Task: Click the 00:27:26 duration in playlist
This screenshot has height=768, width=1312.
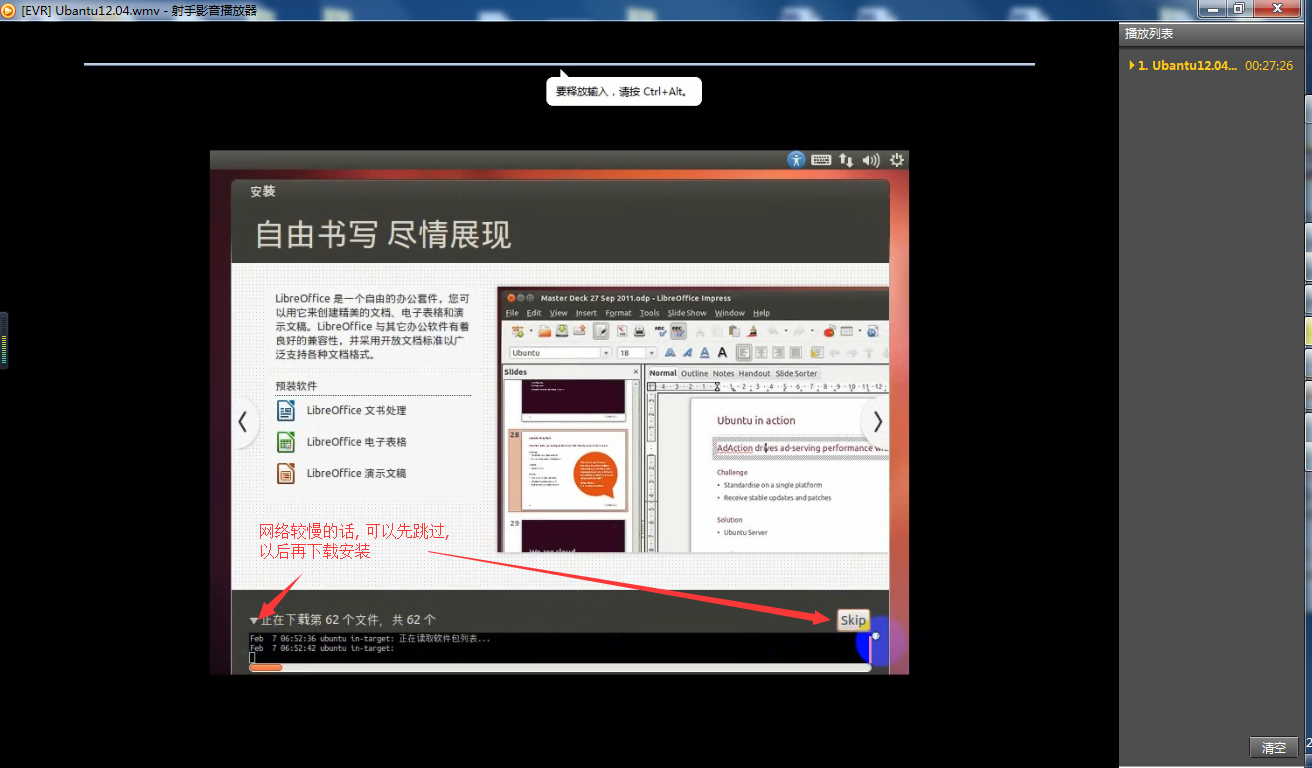Action: [1269, 65]
